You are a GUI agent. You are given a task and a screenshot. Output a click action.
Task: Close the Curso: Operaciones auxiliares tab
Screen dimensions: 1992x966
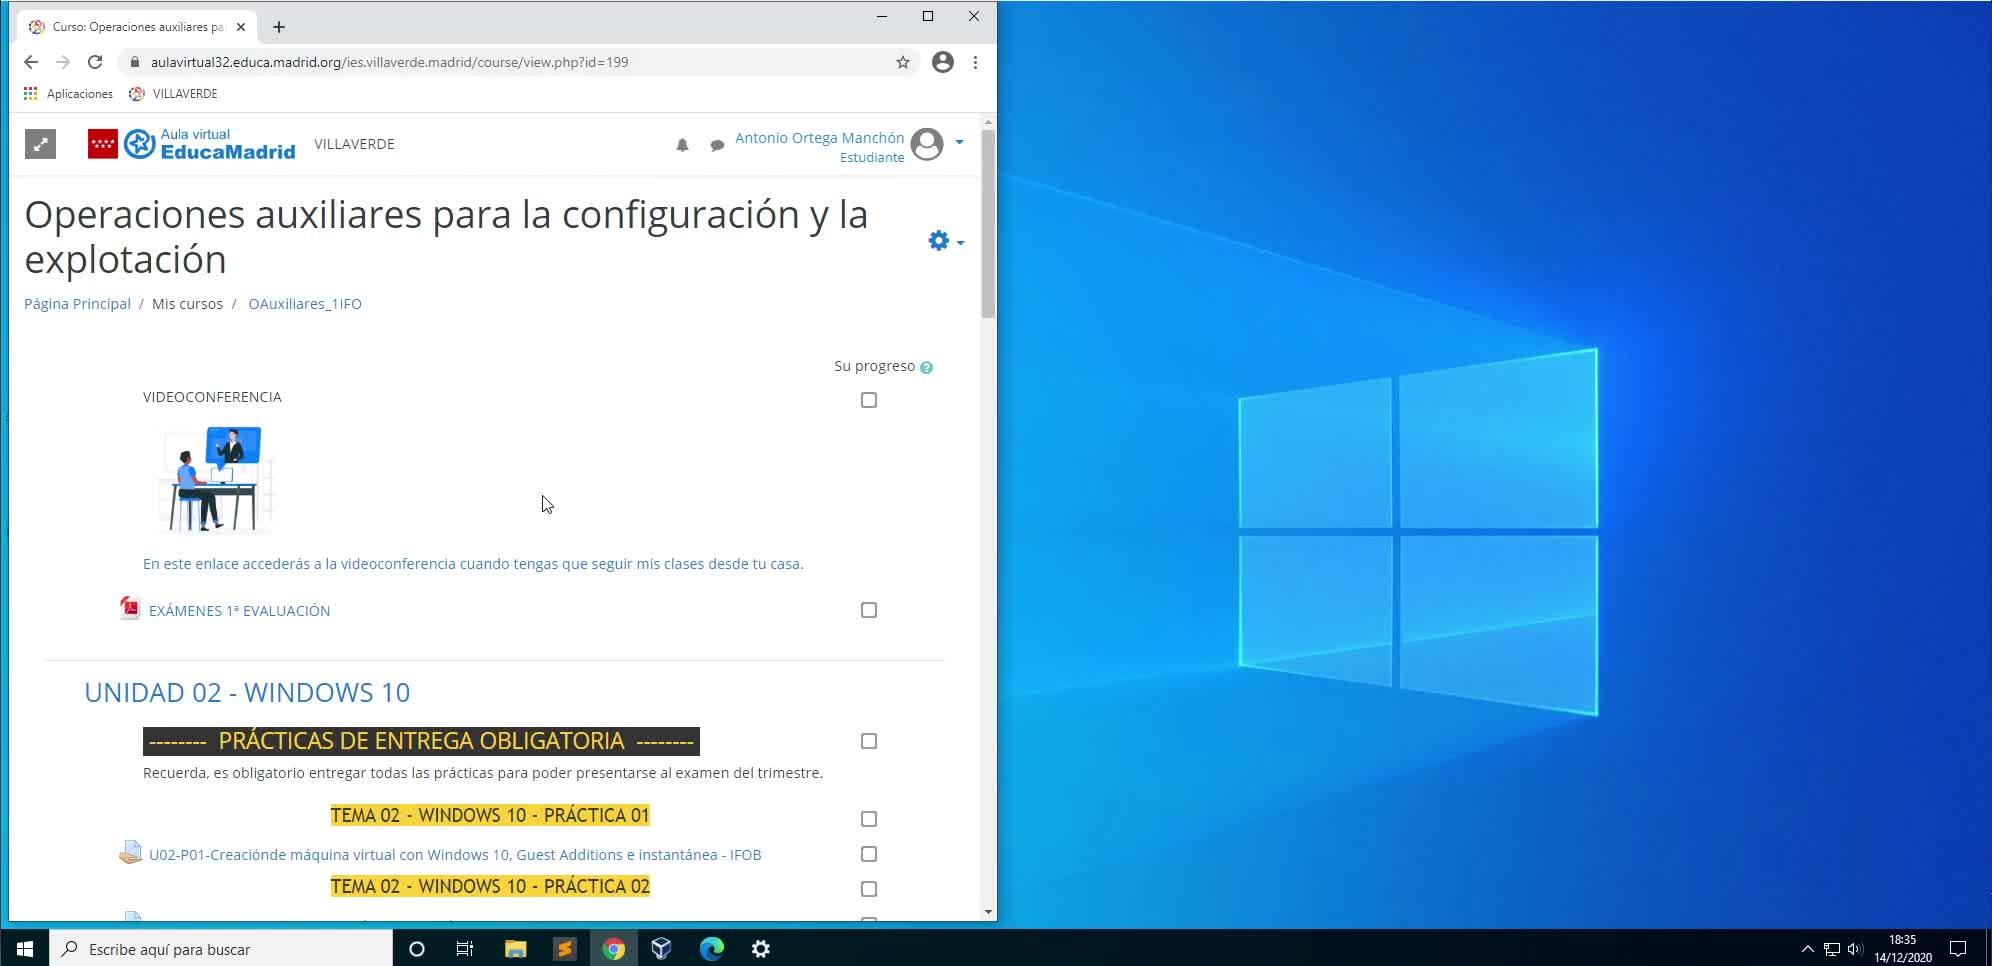[241, 27]
